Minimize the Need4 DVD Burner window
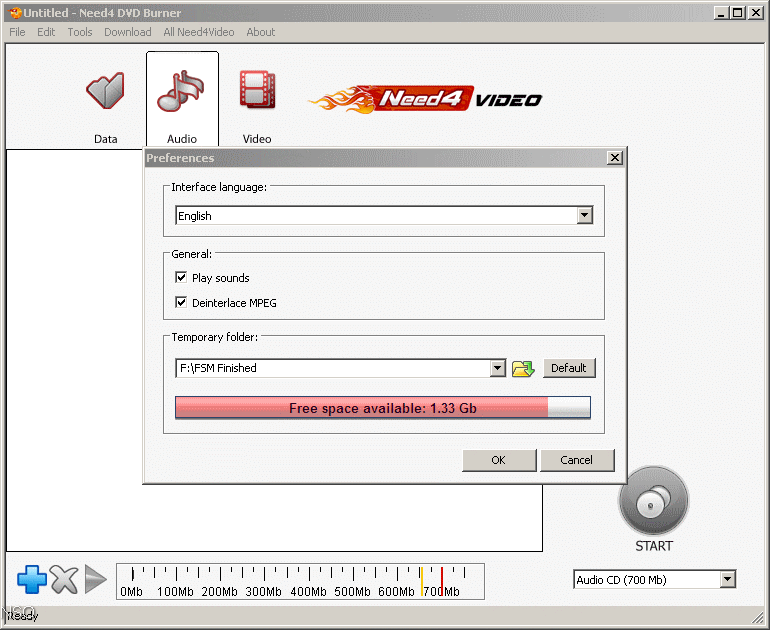The width and height of the screenshot is (770, 630). pos(721,13)
